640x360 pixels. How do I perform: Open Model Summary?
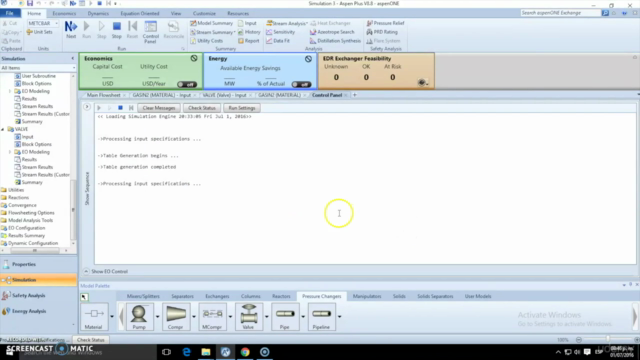[211, 23]
